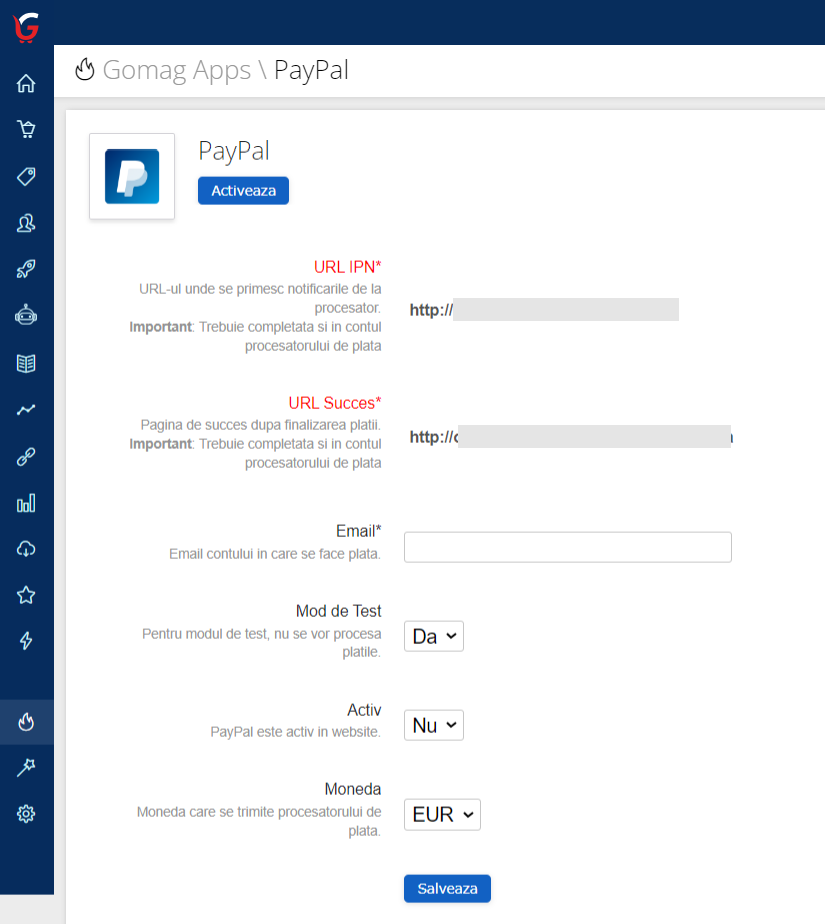Open the cloud import icon
This screenshot has height=924, width=825.
[26, 548]
